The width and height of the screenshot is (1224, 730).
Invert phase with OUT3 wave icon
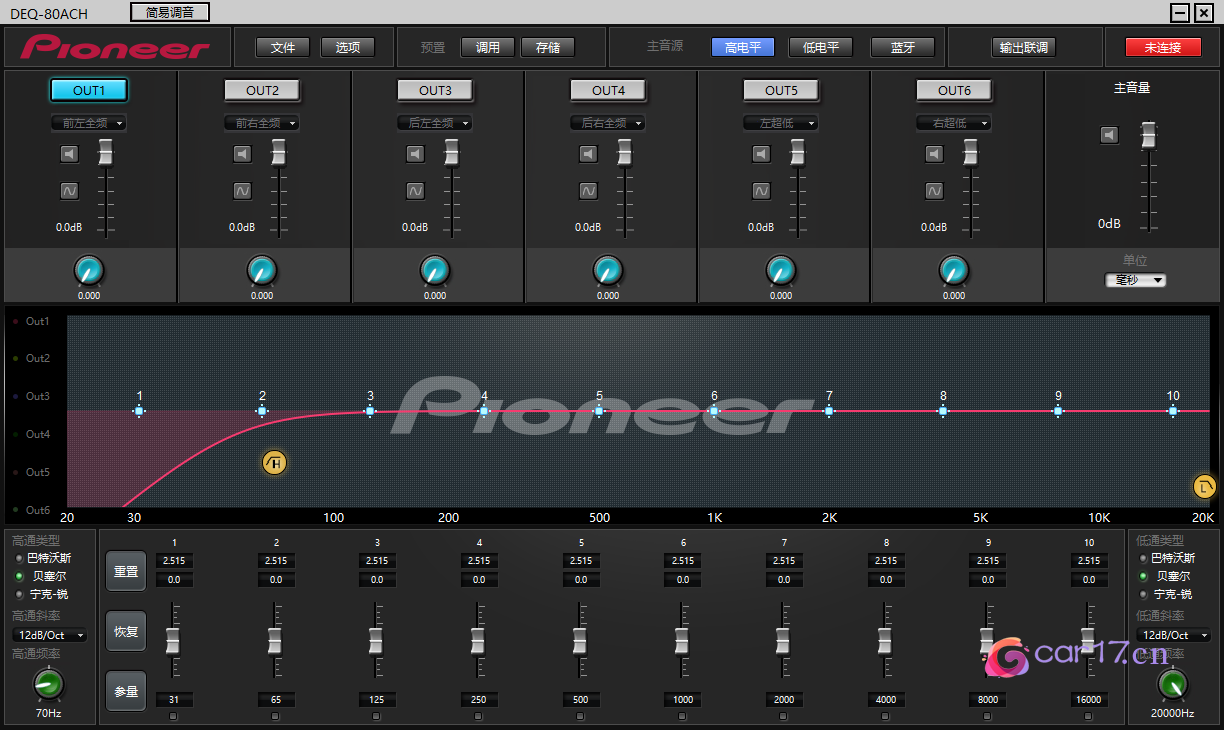click(415, 190)
